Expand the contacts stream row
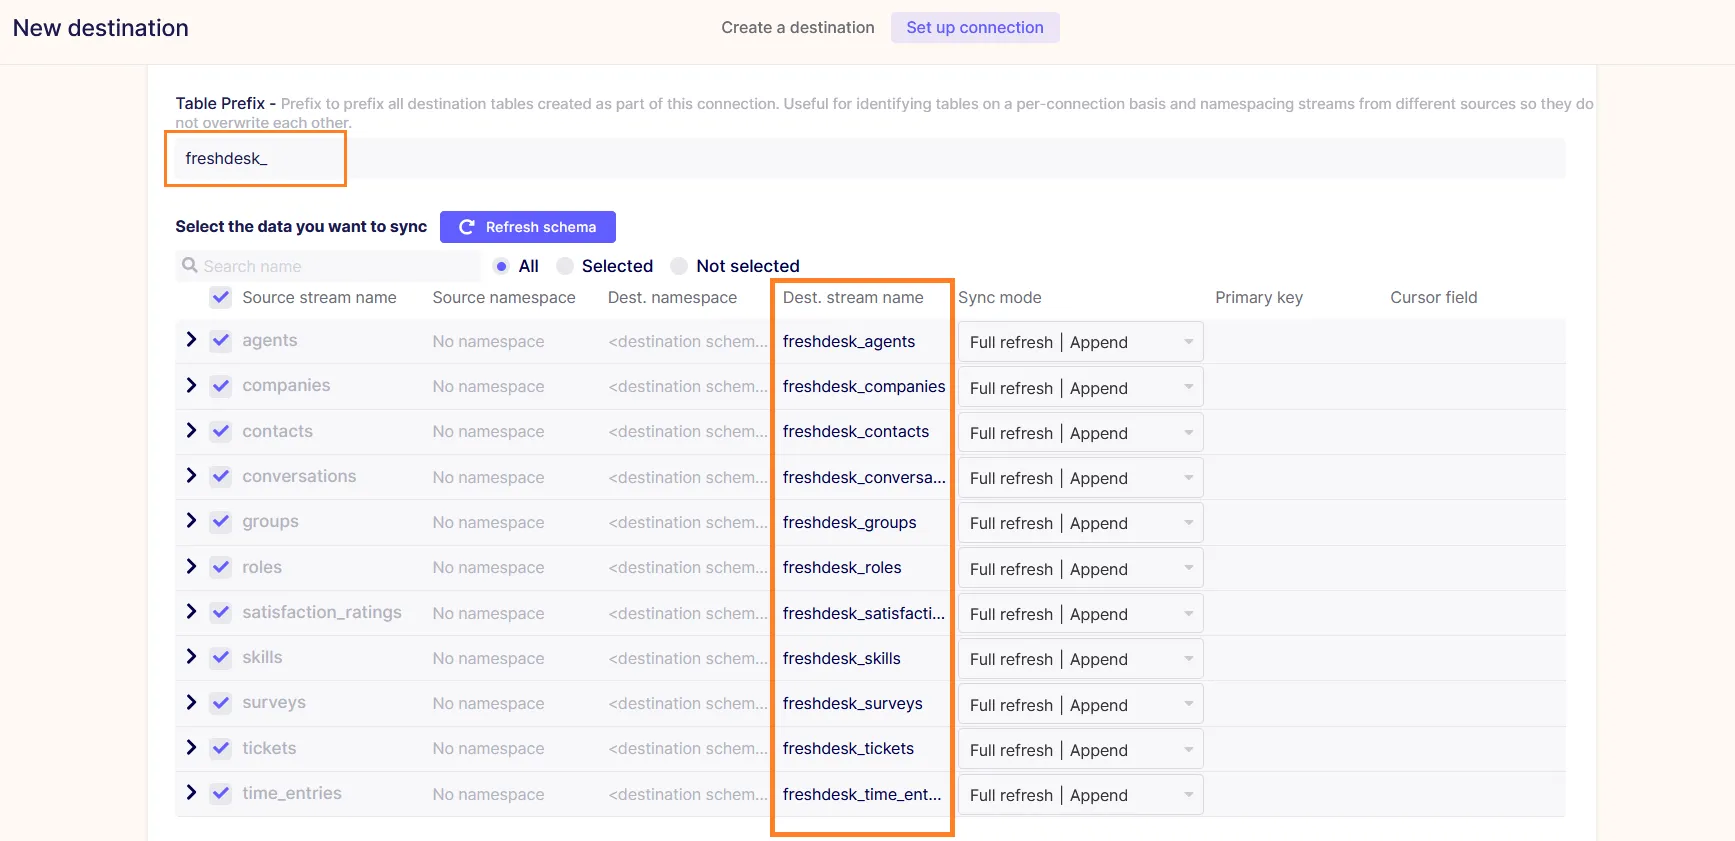This screenshot has height=841, width=1735. [191, 430]
